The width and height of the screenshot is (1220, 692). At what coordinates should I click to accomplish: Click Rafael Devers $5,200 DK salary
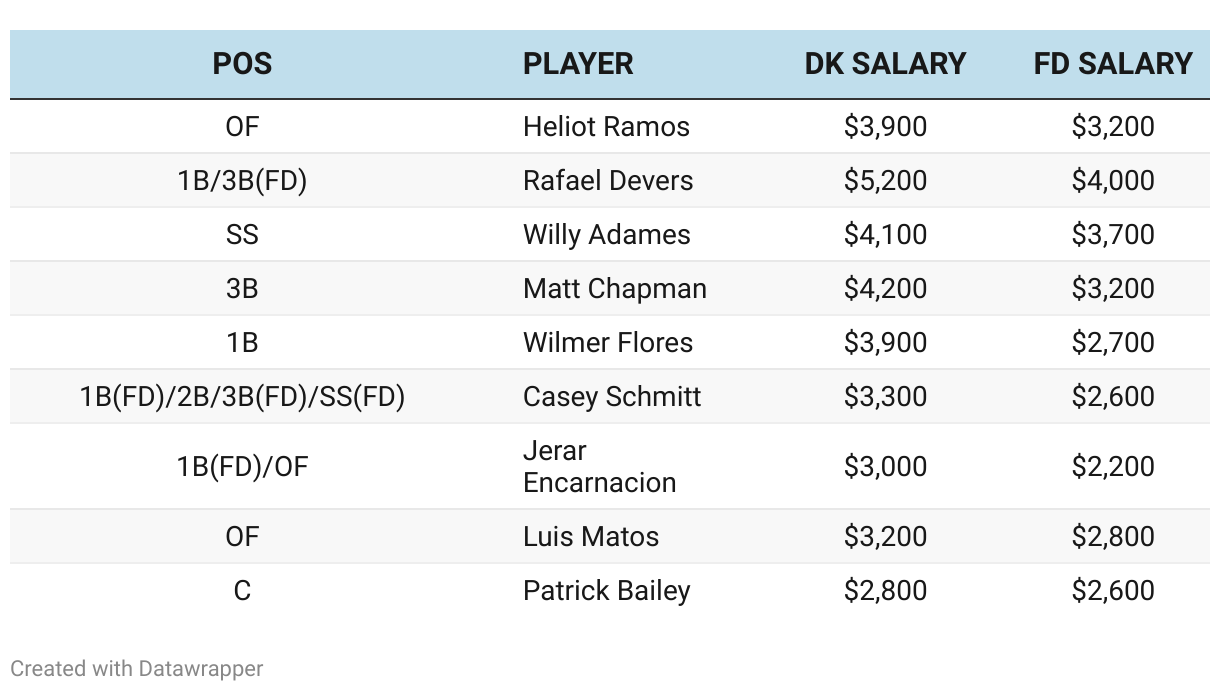[x=885, y=181]
